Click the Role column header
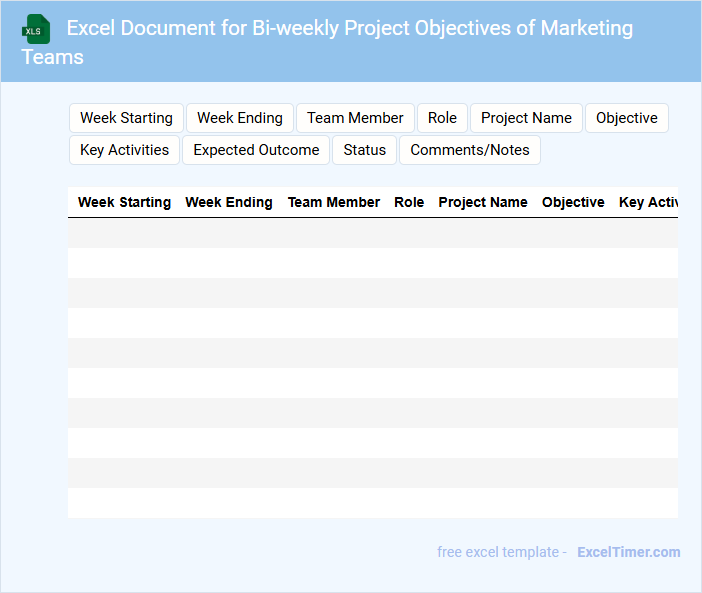 coord(409,202)
